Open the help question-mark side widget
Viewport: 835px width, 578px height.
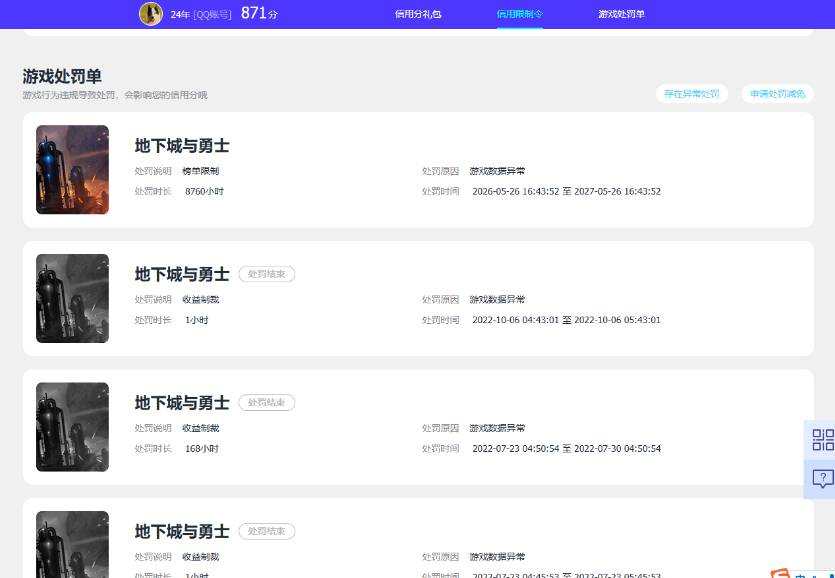tap(823, 479)
